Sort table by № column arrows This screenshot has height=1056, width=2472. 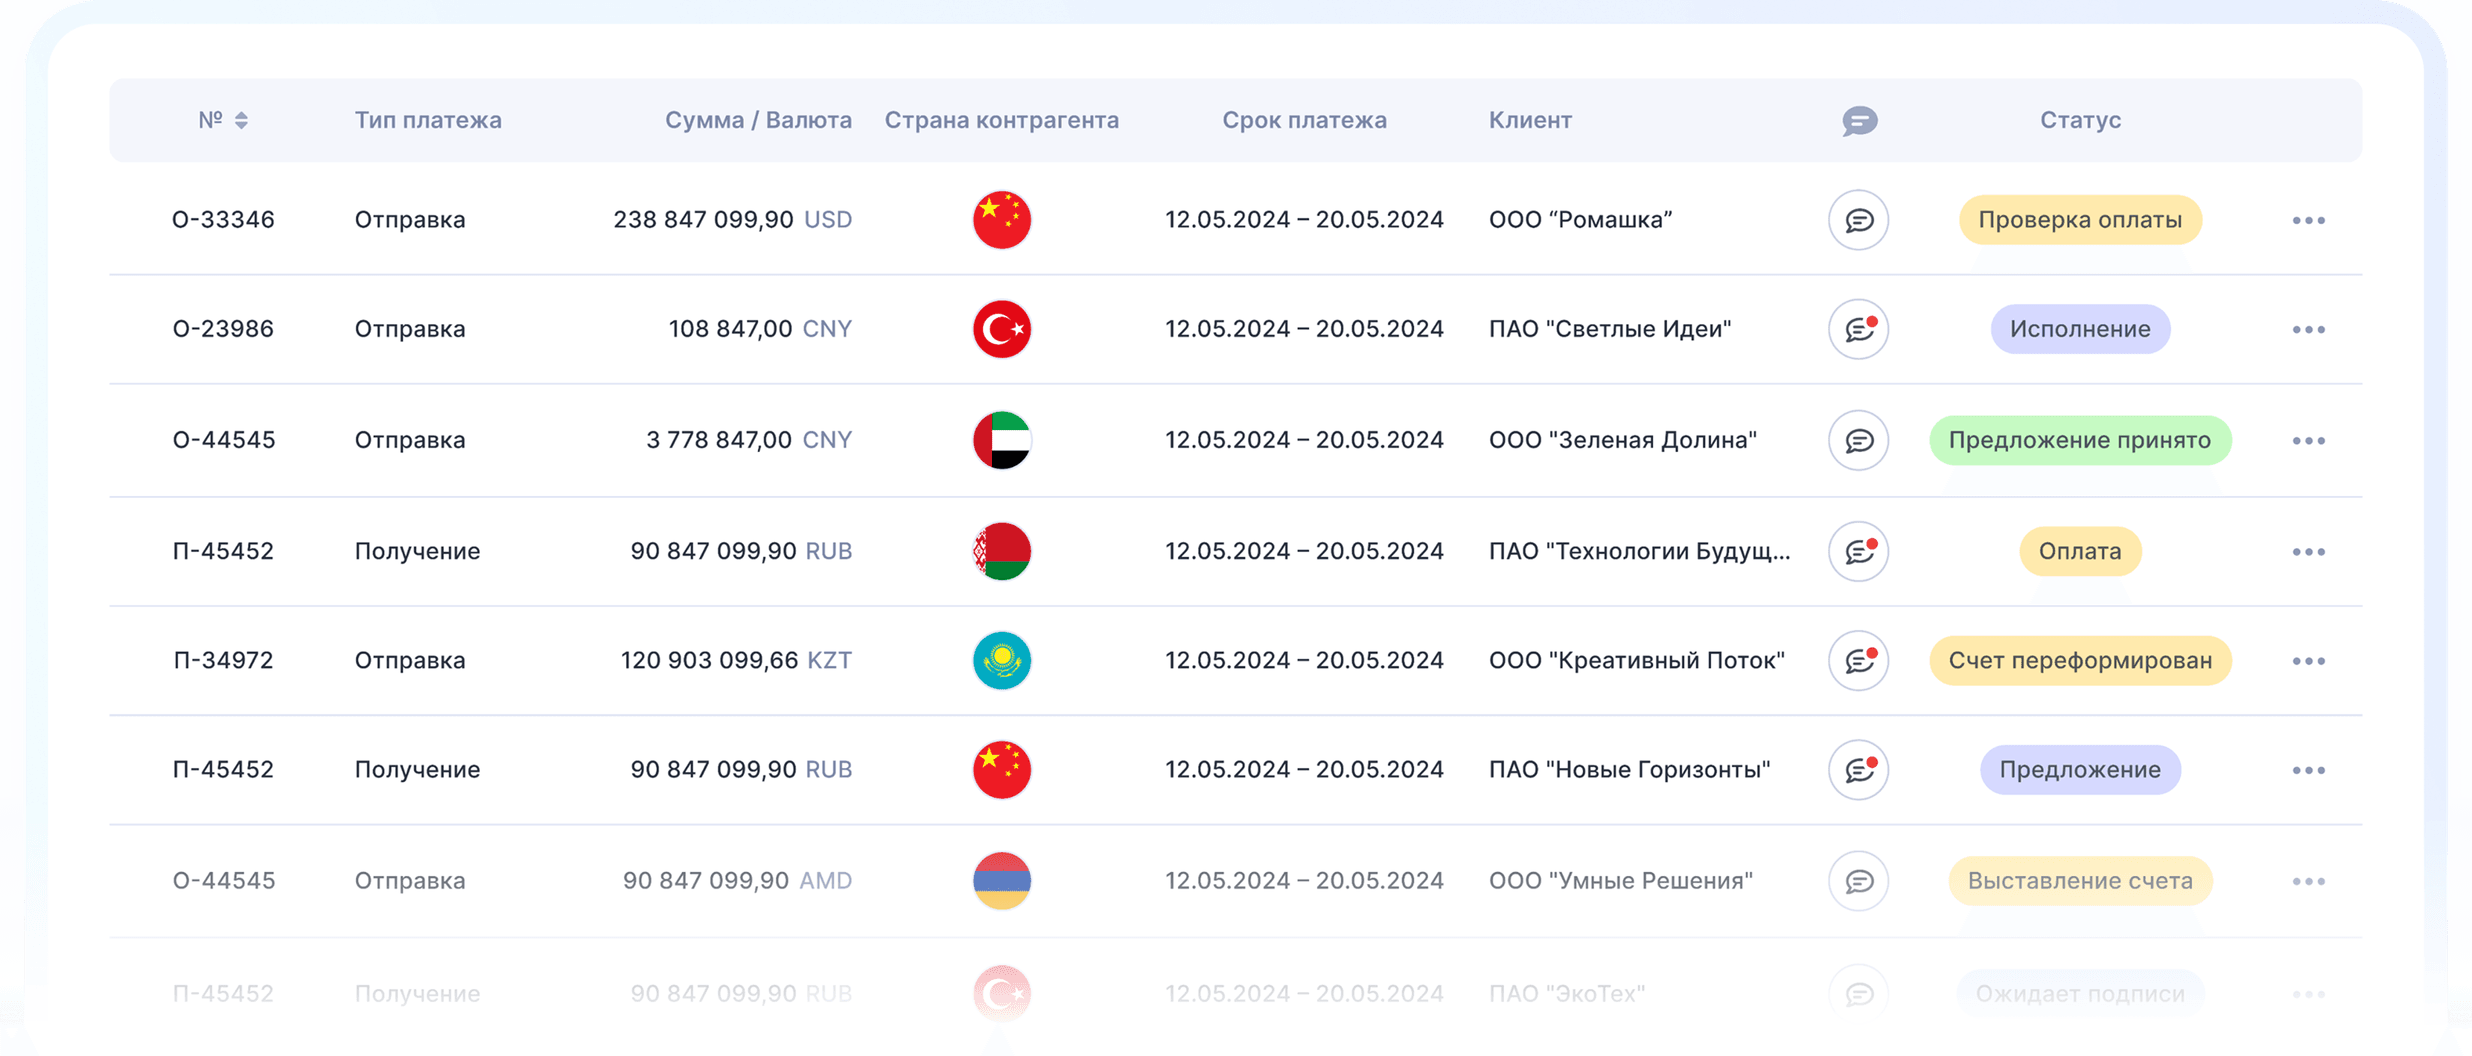[x=241, y=120]
